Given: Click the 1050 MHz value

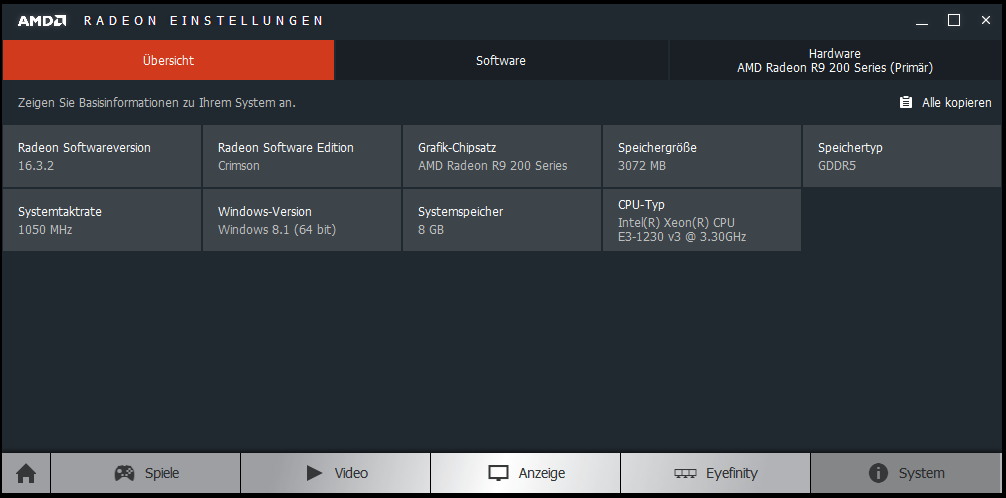Looking at the screenshot, I should (45, 229).
